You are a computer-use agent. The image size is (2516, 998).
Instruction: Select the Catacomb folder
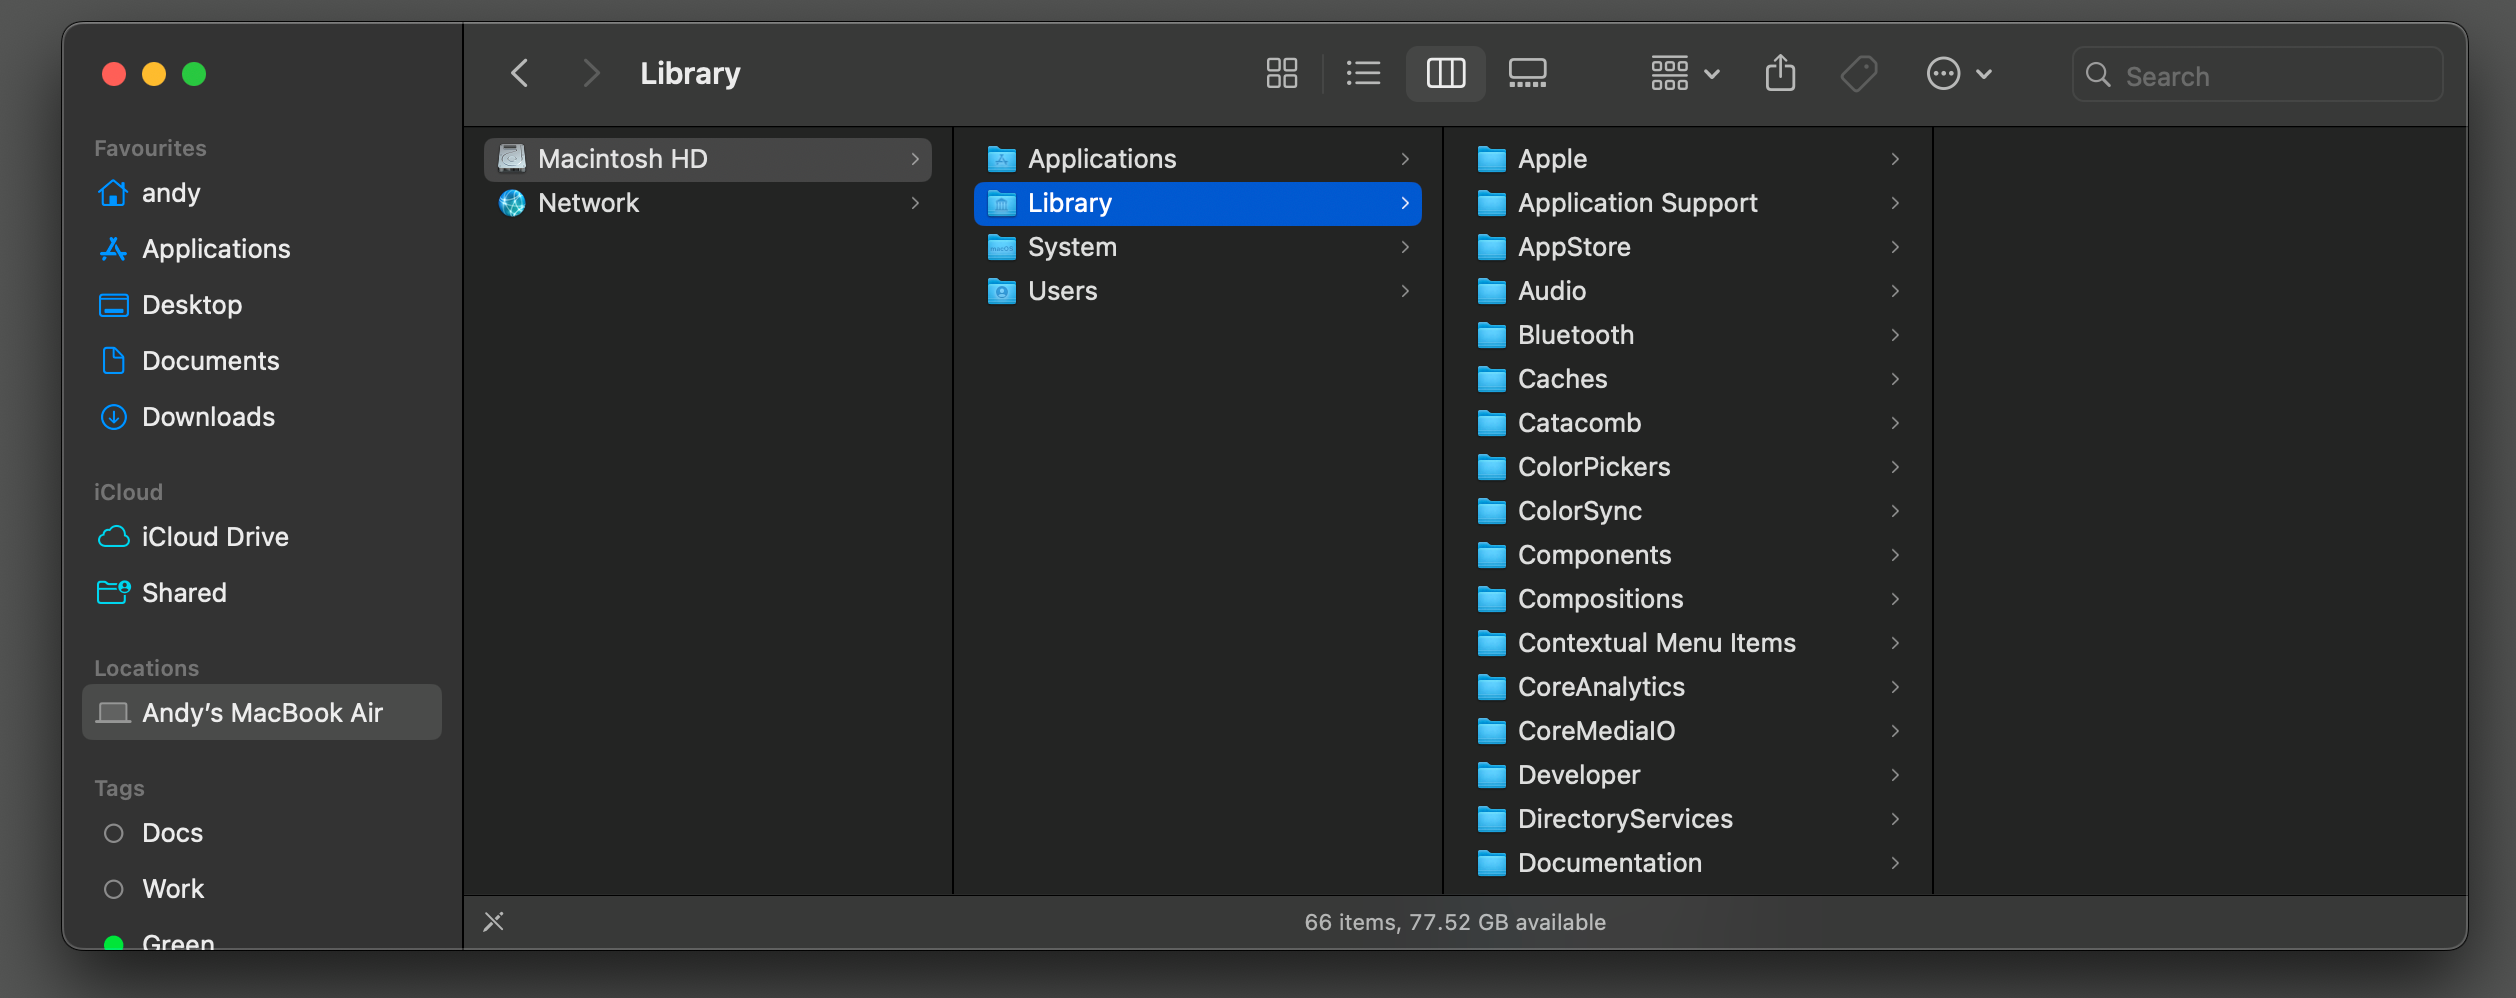[1688, 423]
